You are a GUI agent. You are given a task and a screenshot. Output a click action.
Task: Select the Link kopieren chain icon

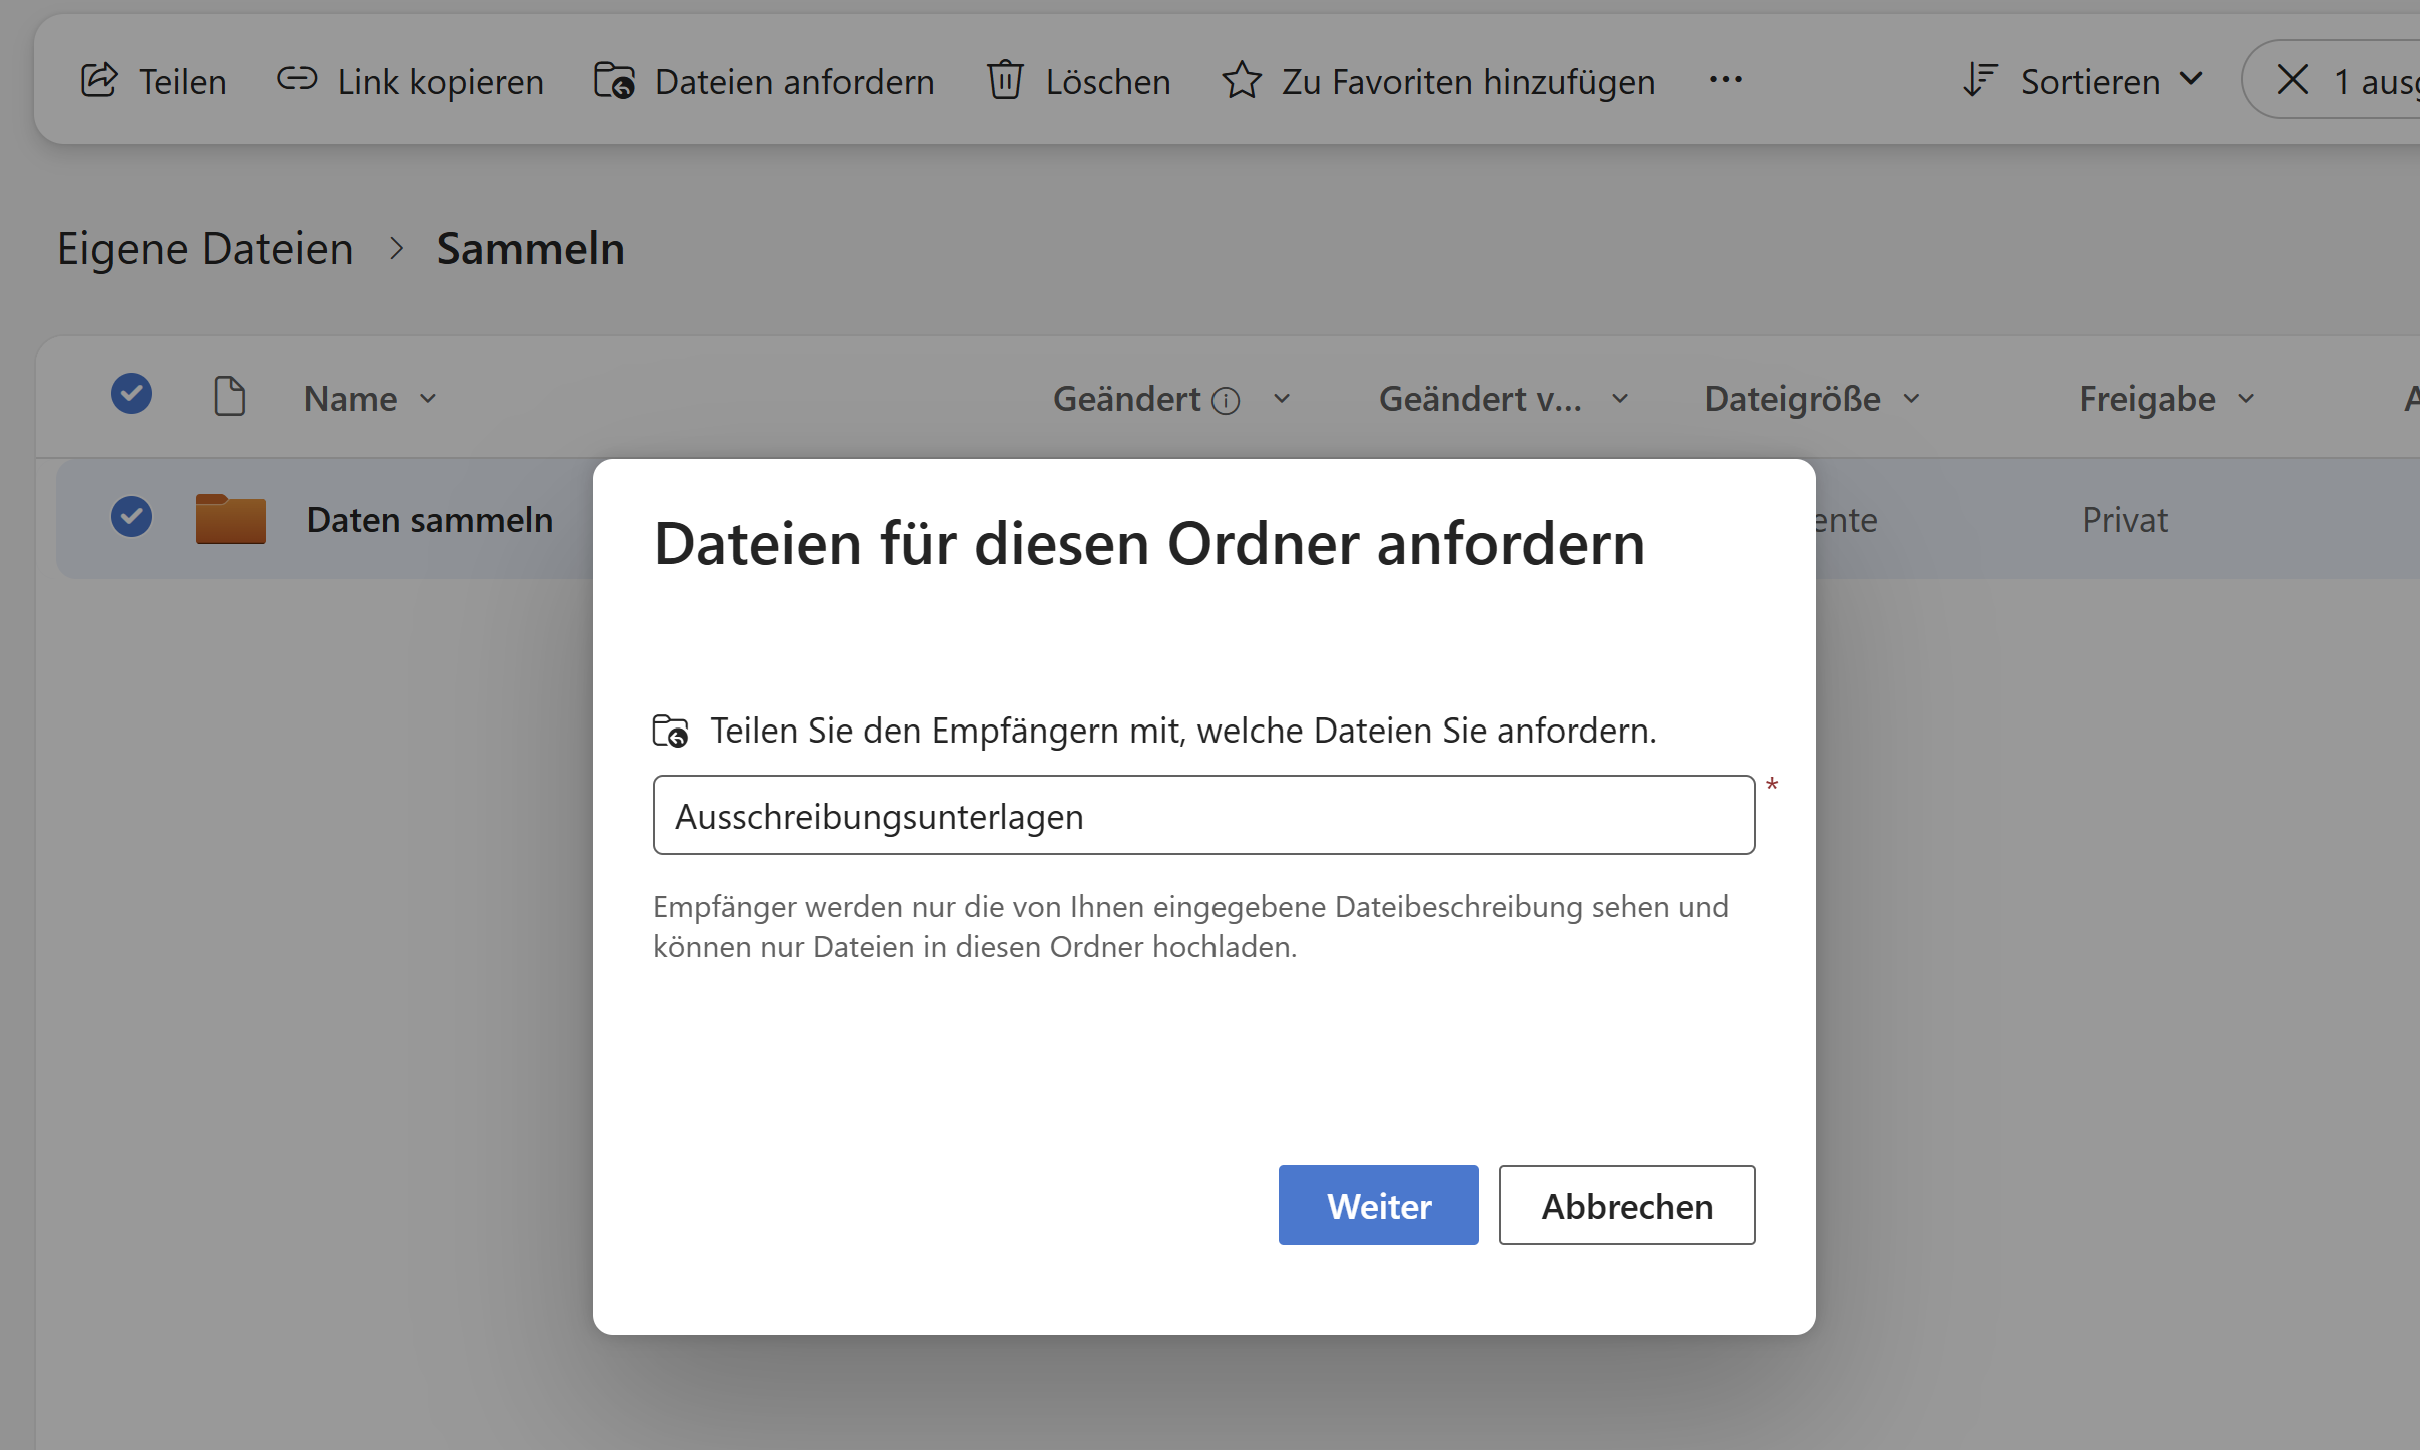pos(296,80)
